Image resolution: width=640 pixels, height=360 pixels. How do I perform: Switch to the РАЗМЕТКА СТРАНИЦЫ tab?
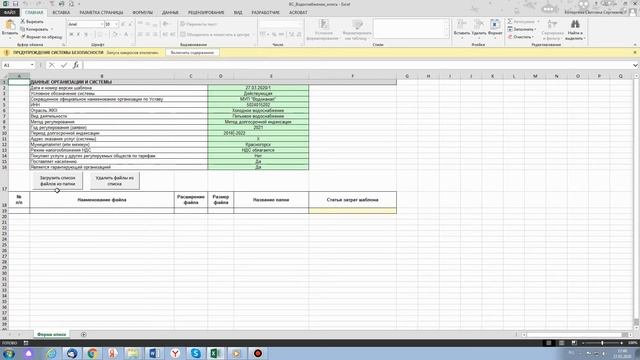click(101, 12)
